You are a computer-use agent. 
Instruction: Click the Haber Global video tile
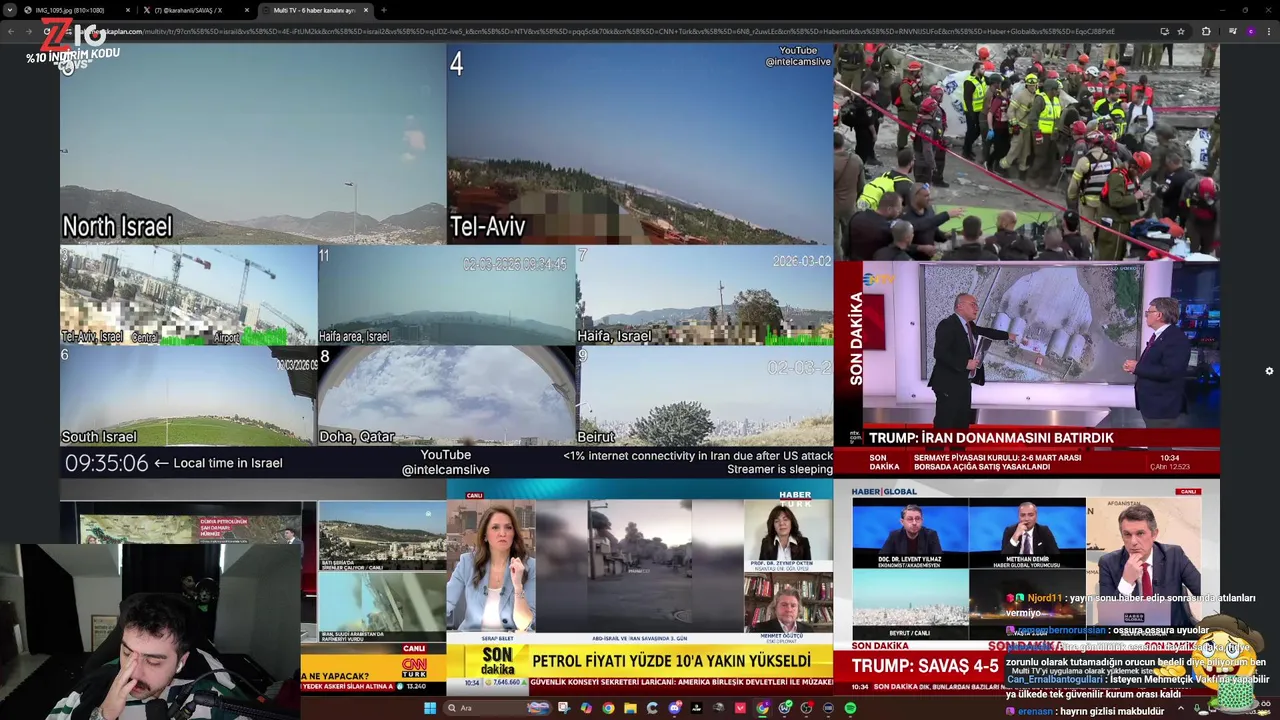pos(1027,587)
